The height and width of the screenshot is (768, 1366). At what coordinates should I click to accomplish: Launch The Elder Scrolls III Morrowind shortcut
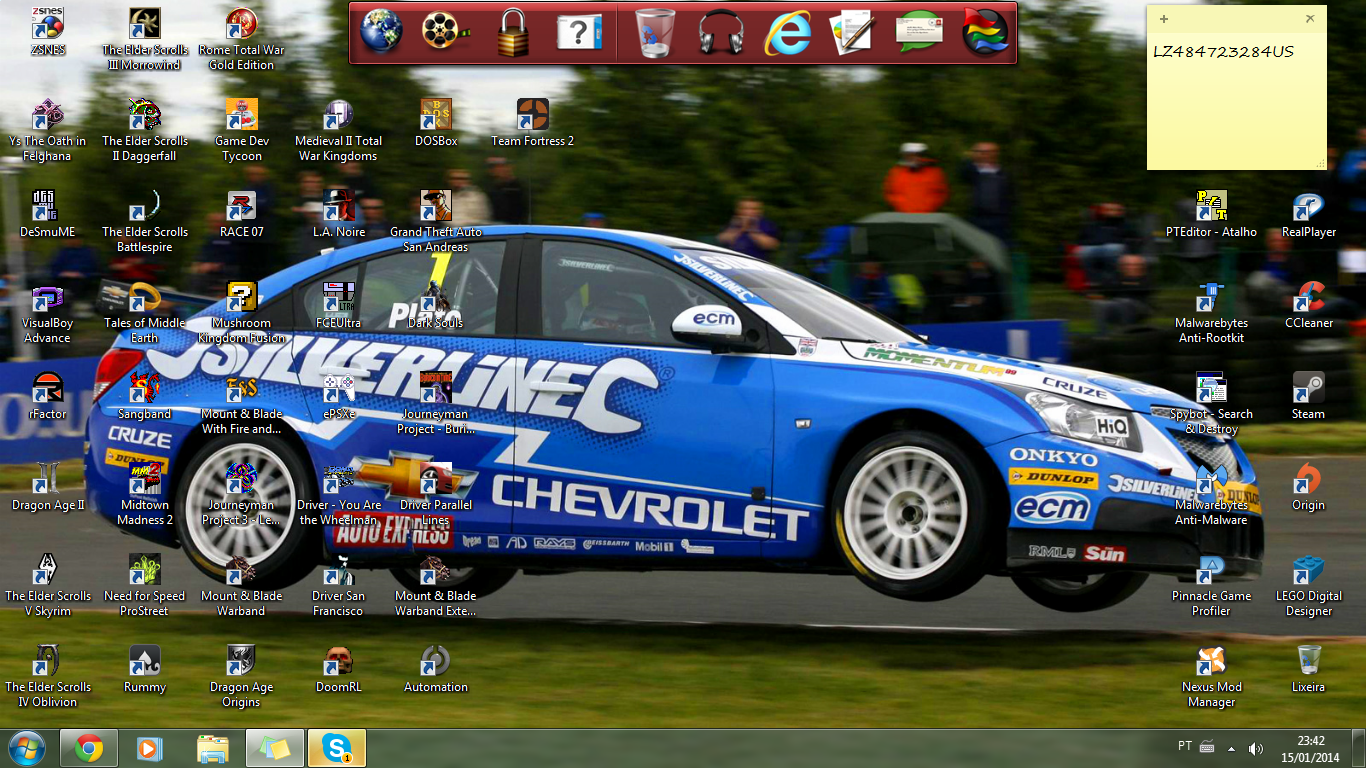click(145, 40)
